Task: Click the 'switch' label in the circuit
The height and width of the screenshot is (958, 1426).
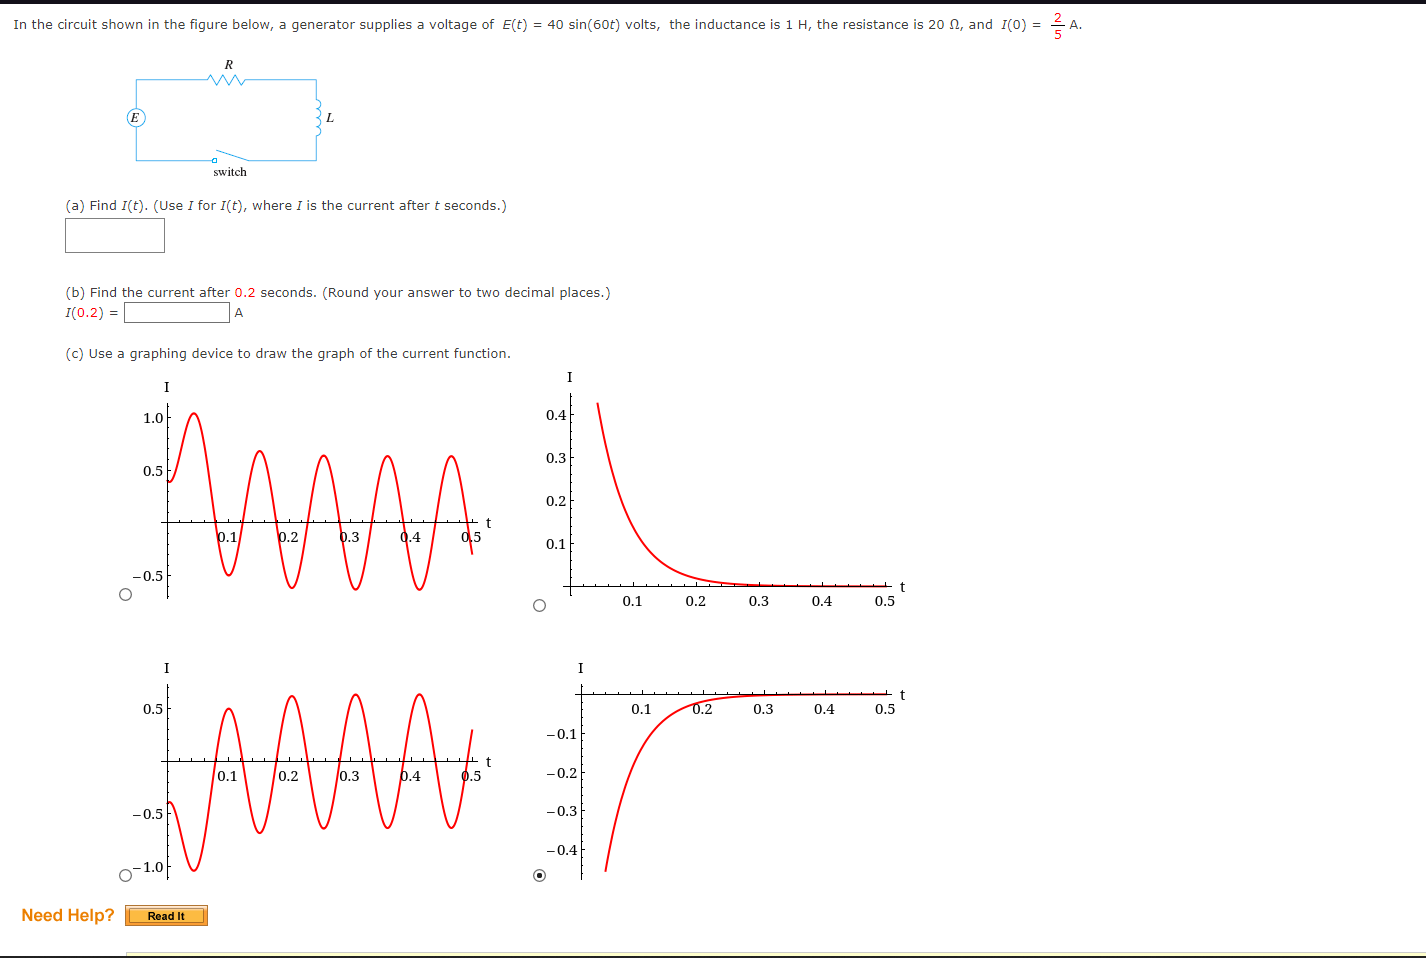Action: point(230,172)
